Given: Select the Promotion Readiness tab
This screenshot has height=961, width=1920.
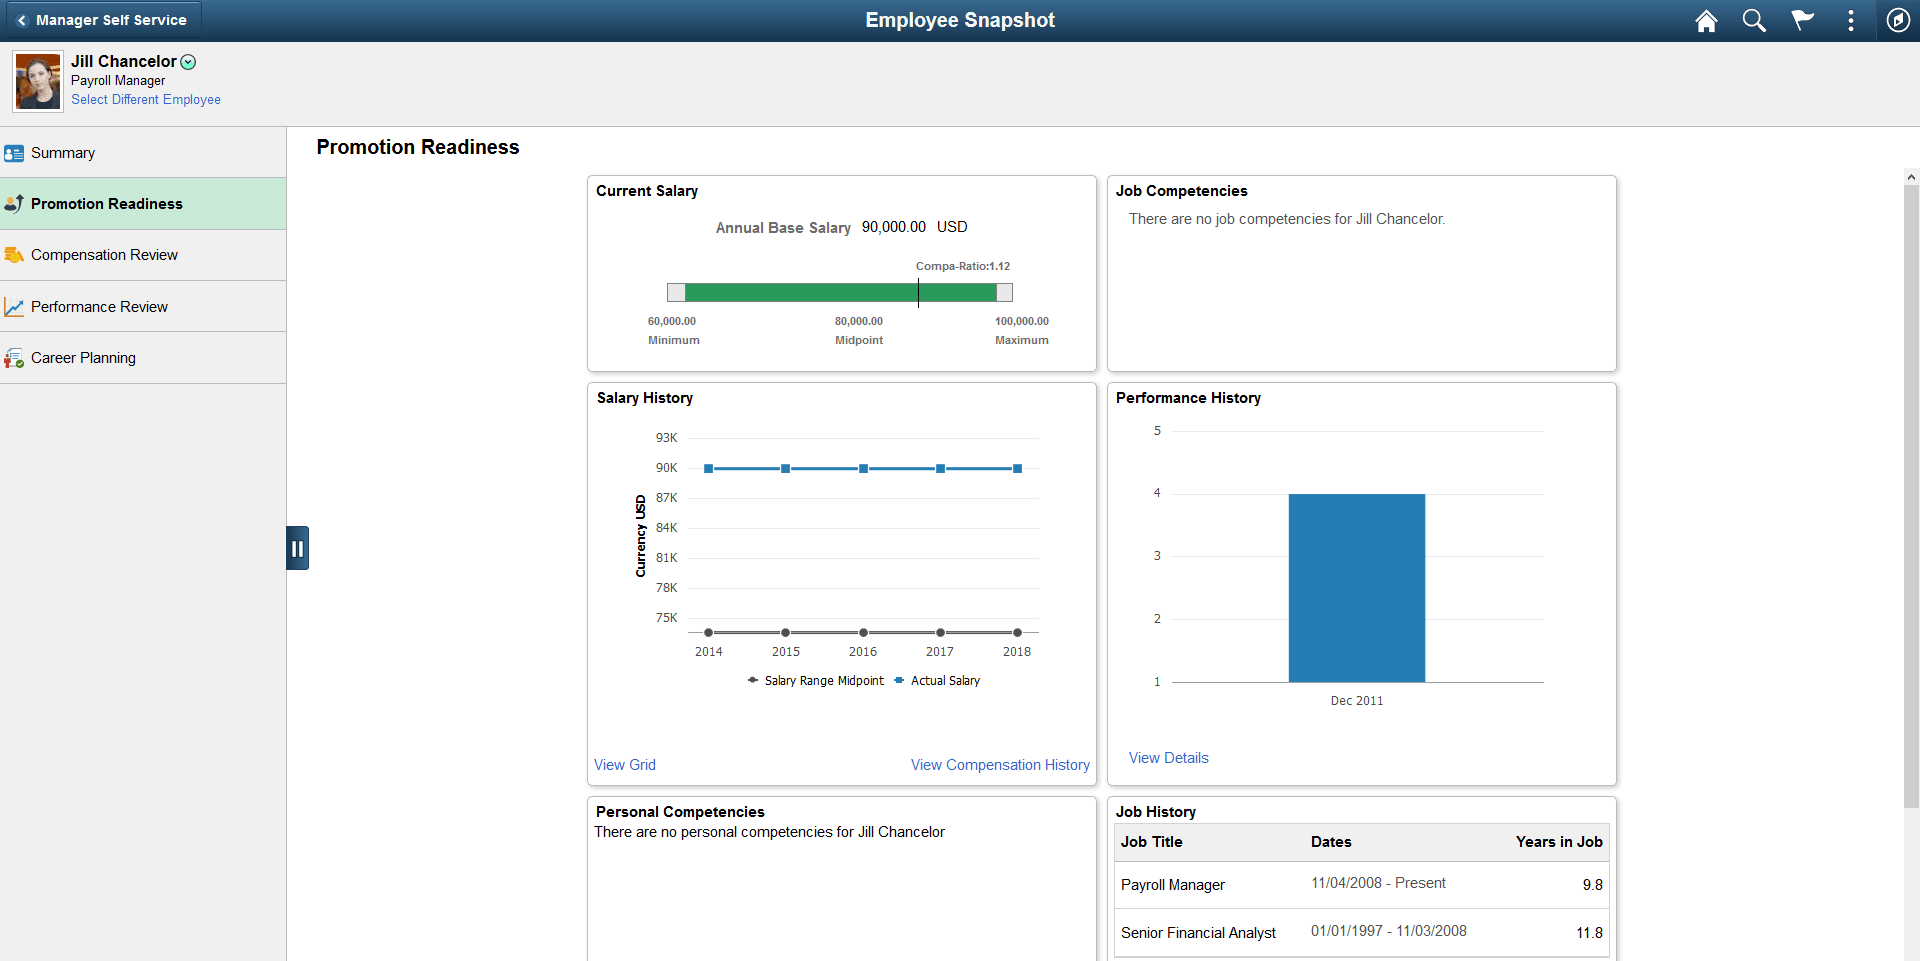Looking at the screenshot, I should 143,204.
